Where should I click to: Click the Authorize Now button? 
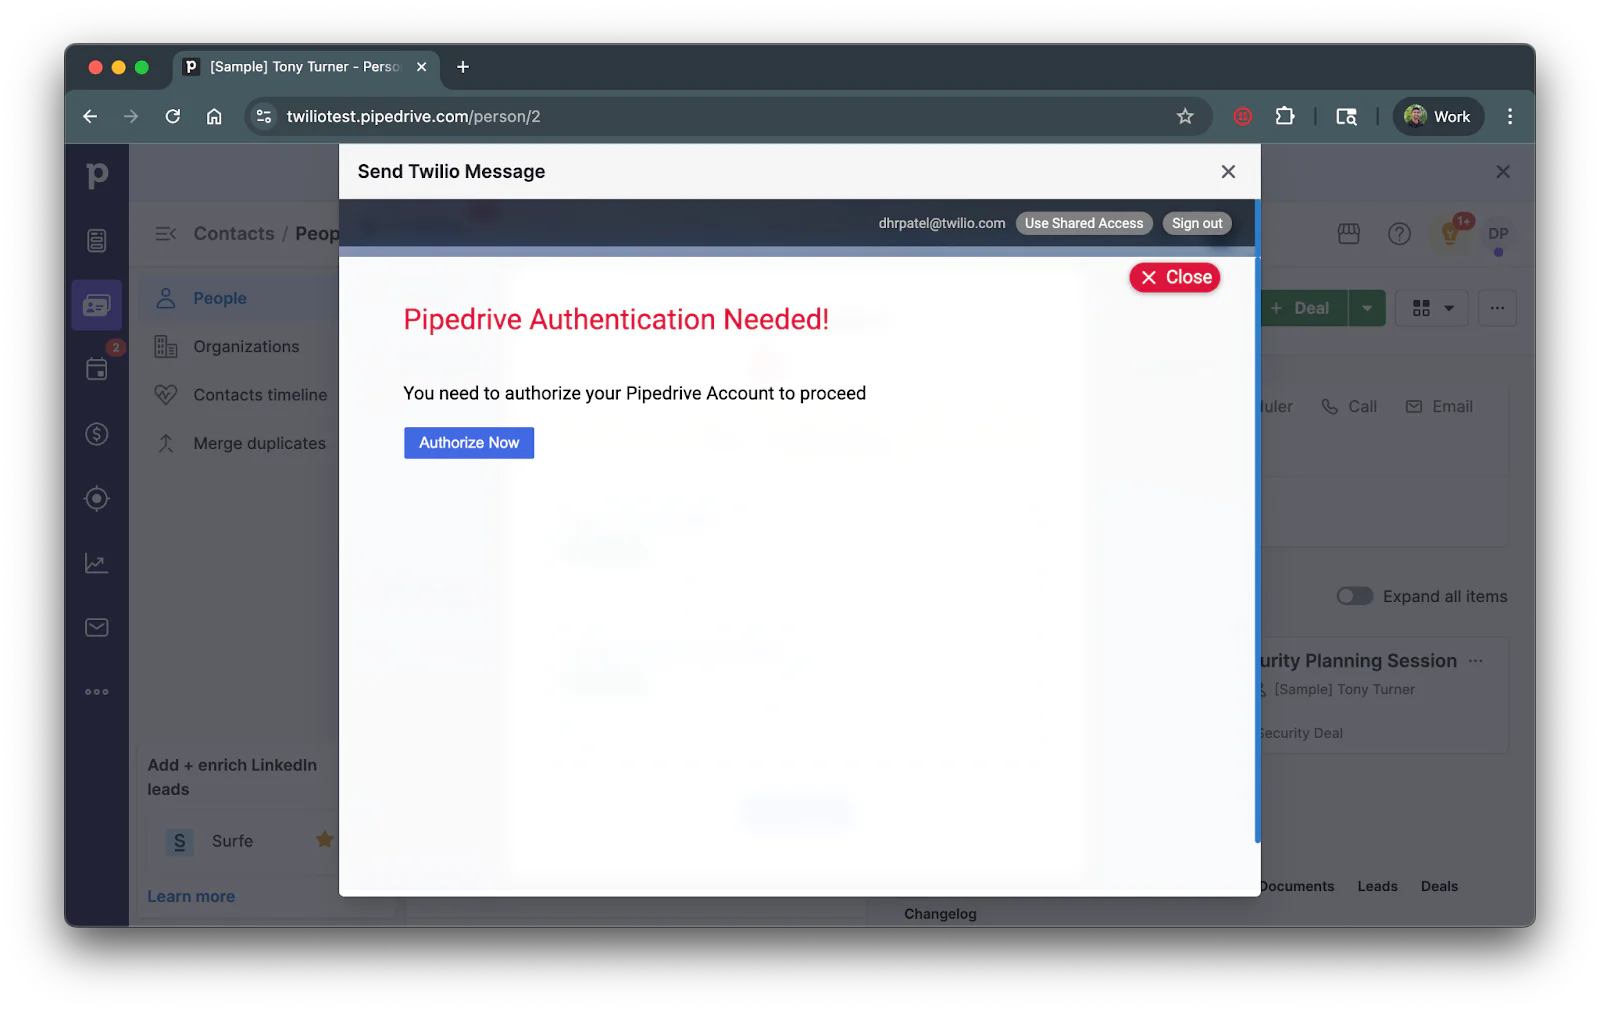[468, 442]
